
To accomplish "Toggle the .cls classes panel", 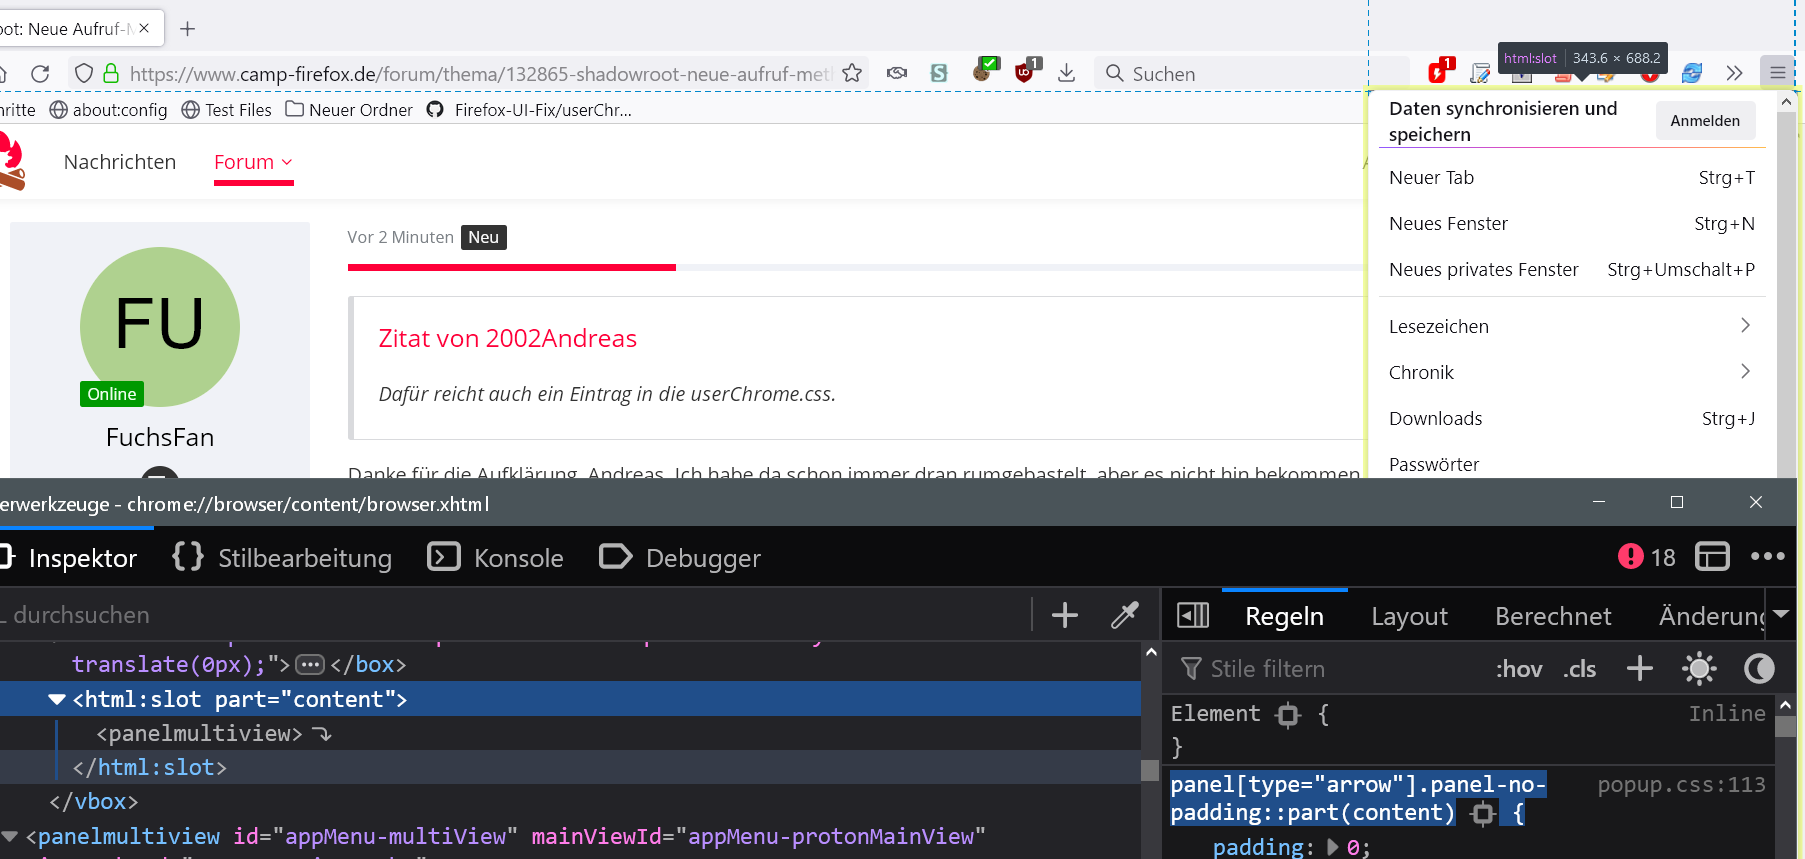I will pyautogui.click(x=1580, y=669).
